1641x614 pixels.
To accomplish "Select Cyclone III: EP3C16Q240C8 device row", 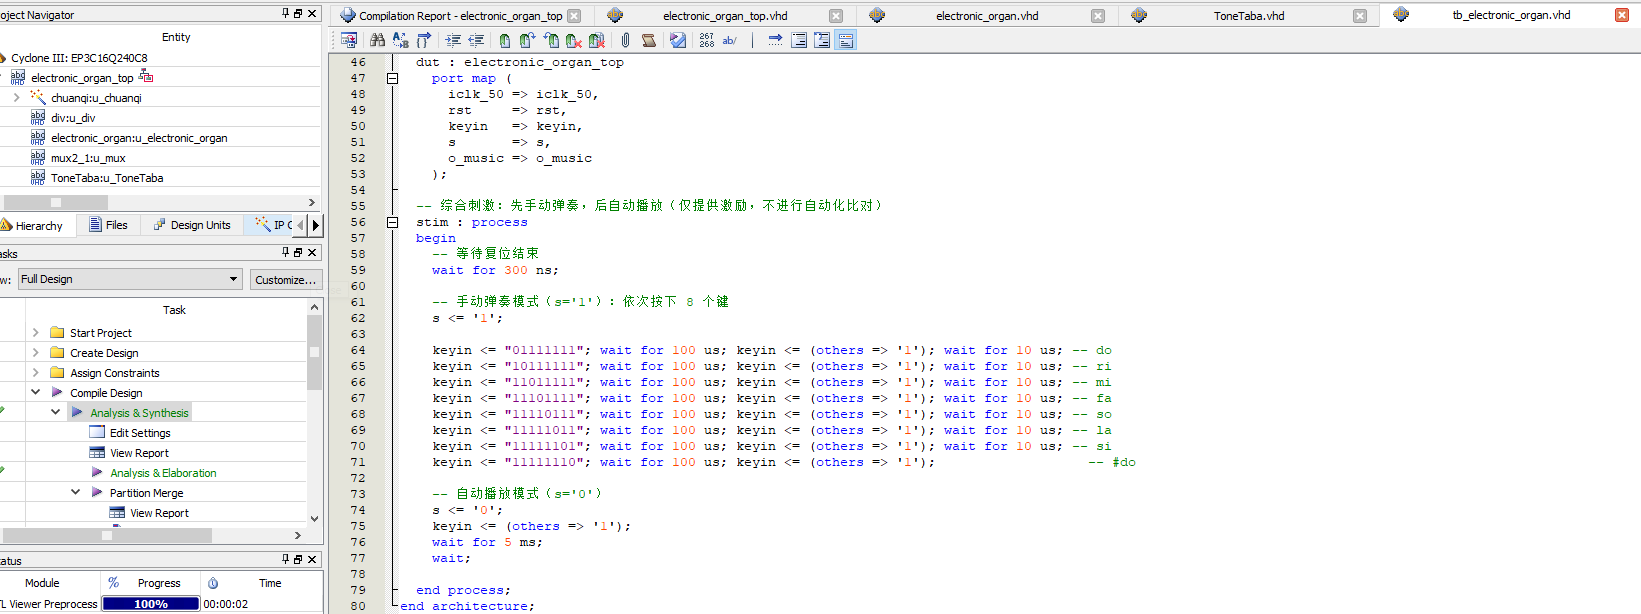I will 79,58.
